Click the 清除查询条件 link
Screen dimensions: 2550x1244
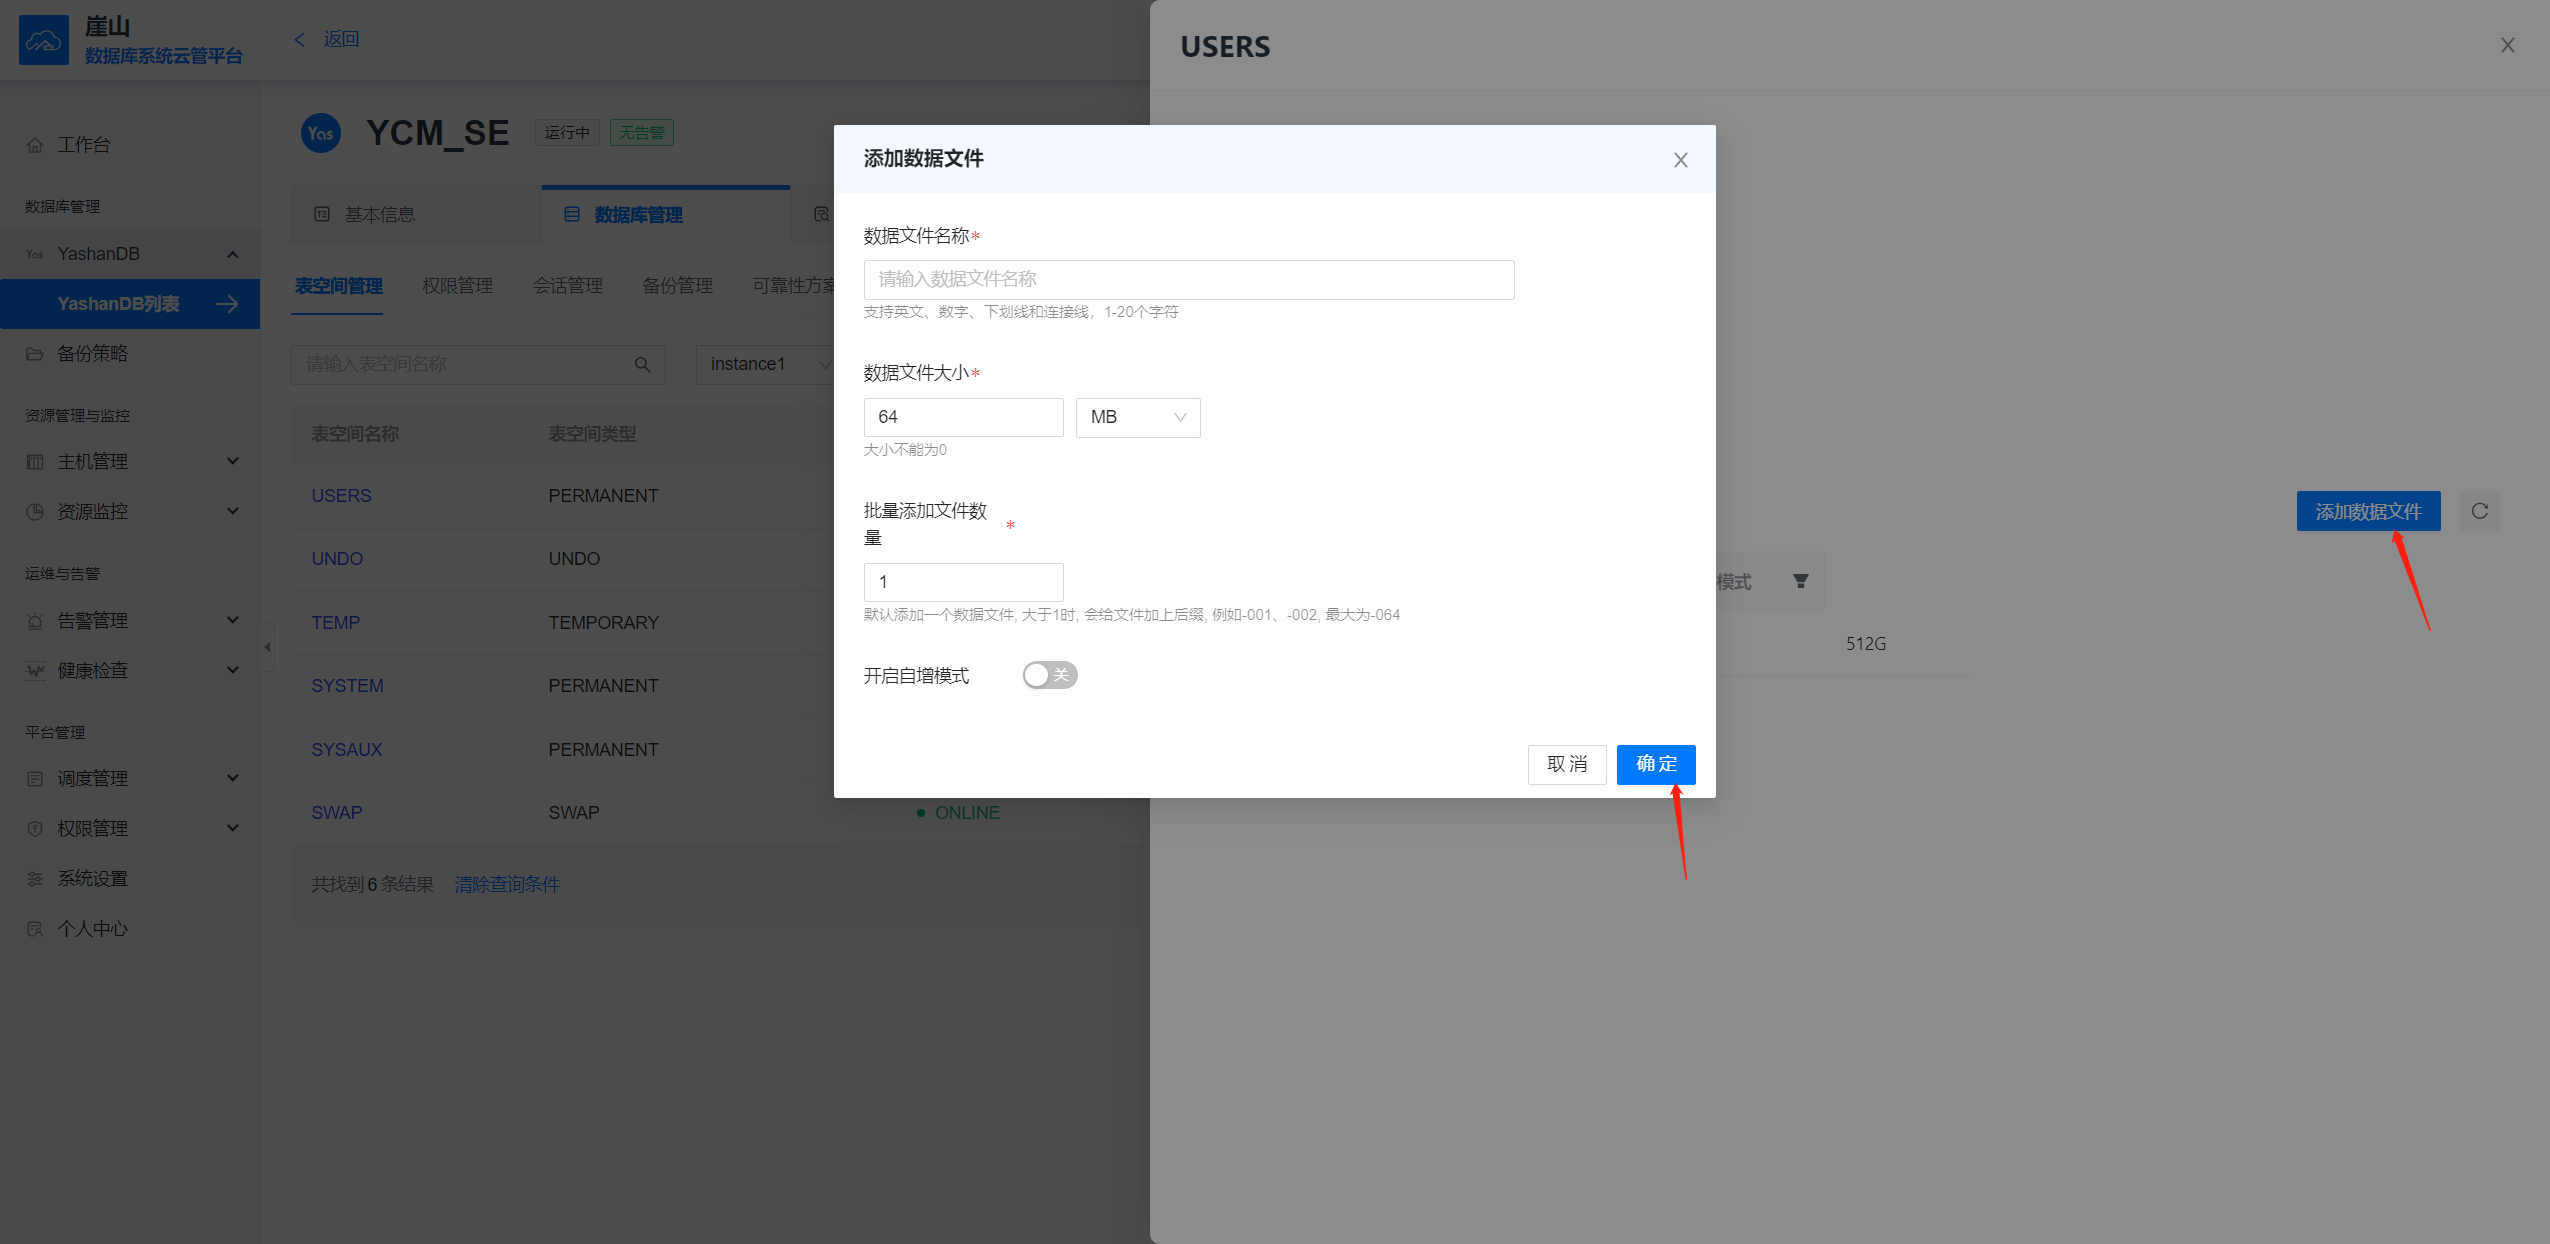[507, 884]
